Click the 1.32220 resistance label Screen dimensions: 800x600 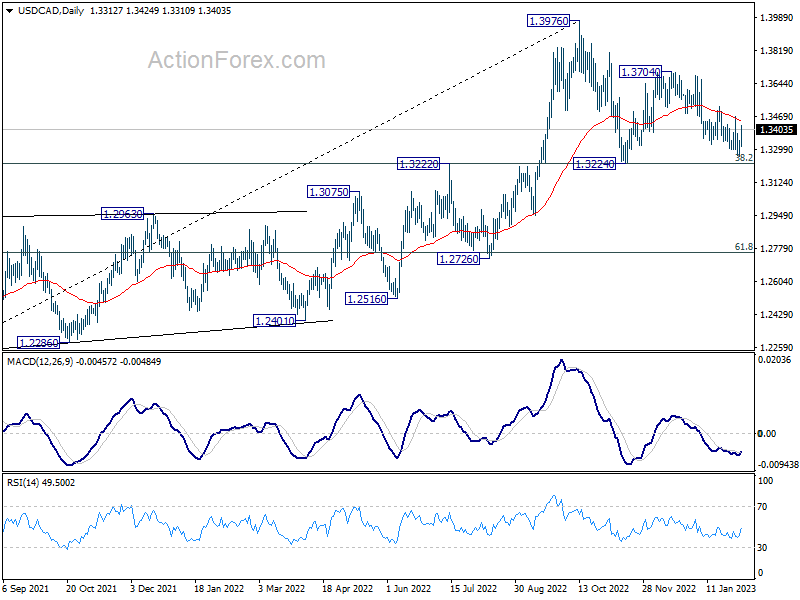point(418,164)
